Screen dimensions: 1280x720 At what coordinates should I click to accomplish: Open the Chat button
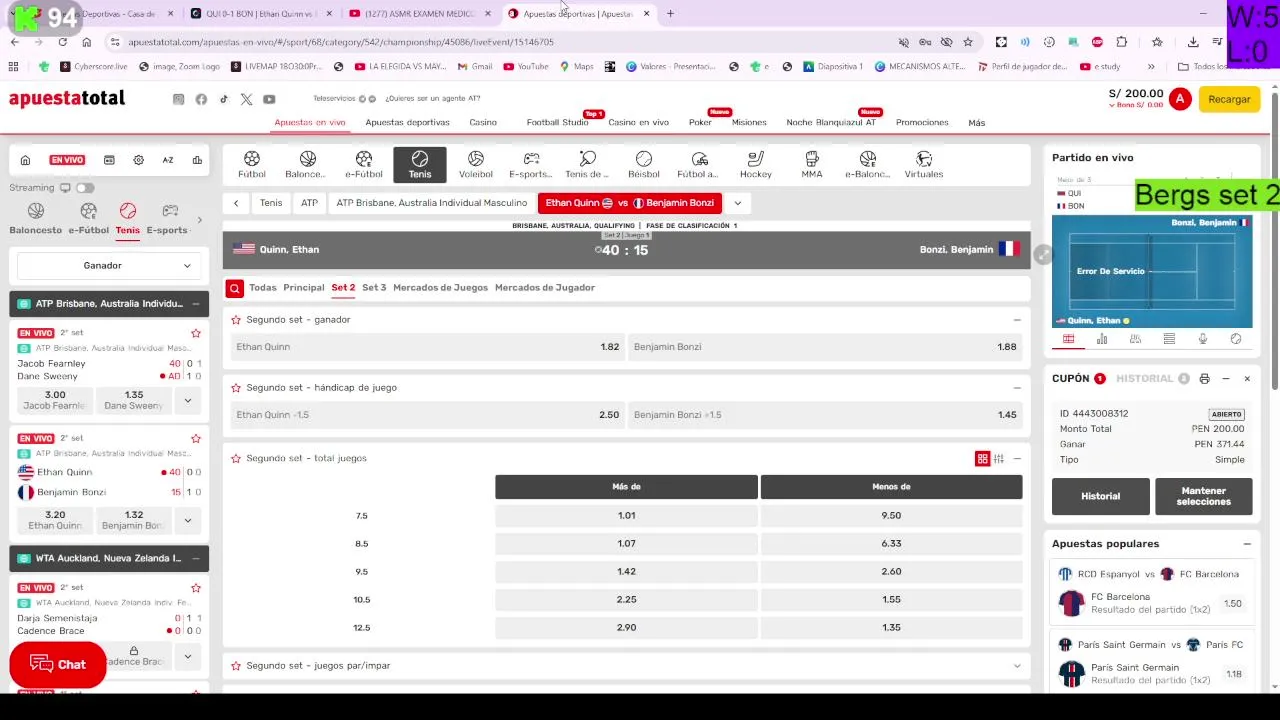point(58,665)
